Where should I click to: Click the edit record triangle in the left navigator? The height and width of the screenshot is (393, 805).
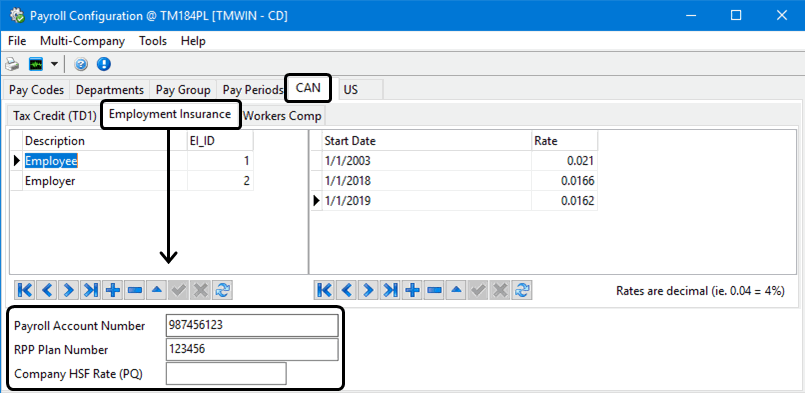pos(156,290)
